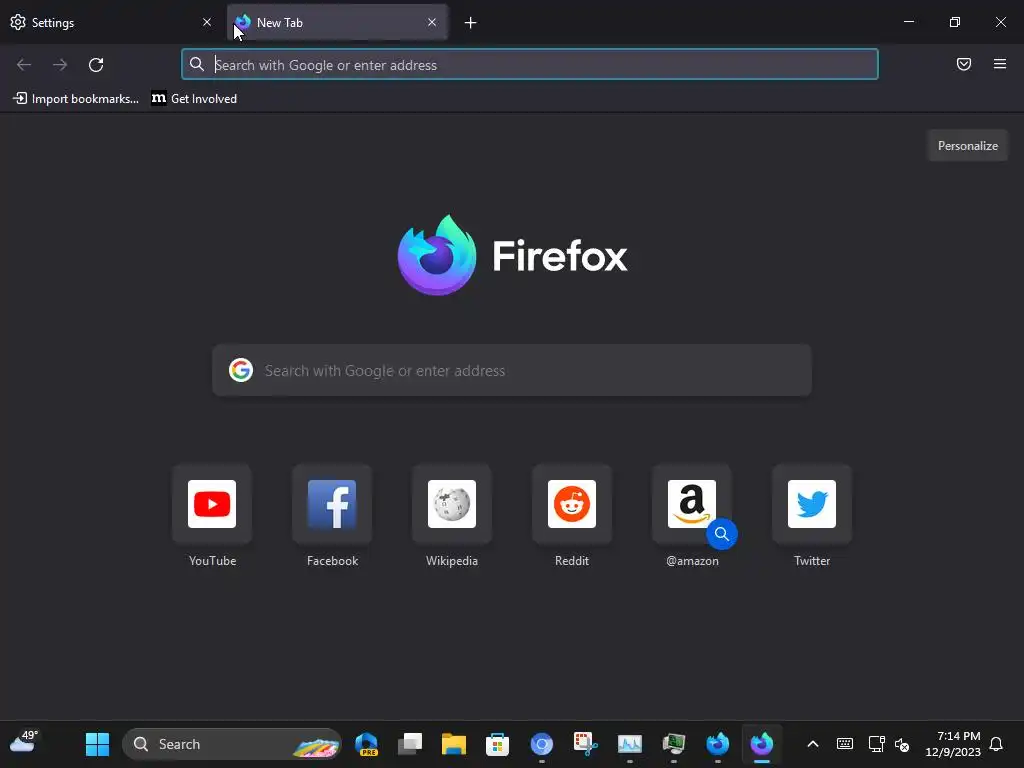Open the YouTube shortcut tile
Screen dimensions: 1024x768
click(x=212, y=504)
